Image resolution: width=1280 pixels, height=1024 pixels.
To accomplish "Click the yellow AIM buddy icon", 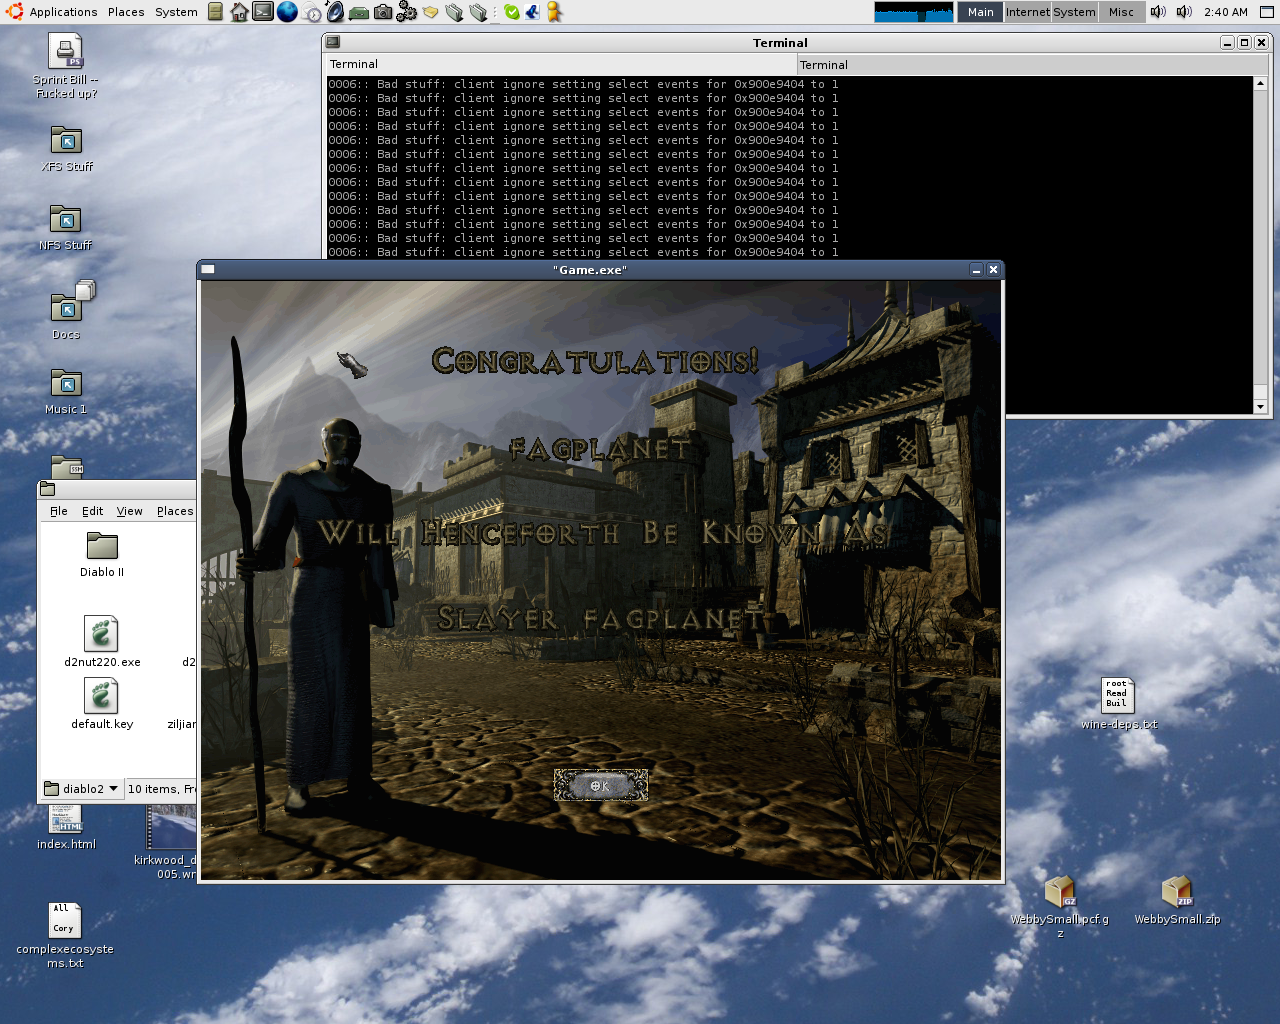I will click(x=554, y=12).
